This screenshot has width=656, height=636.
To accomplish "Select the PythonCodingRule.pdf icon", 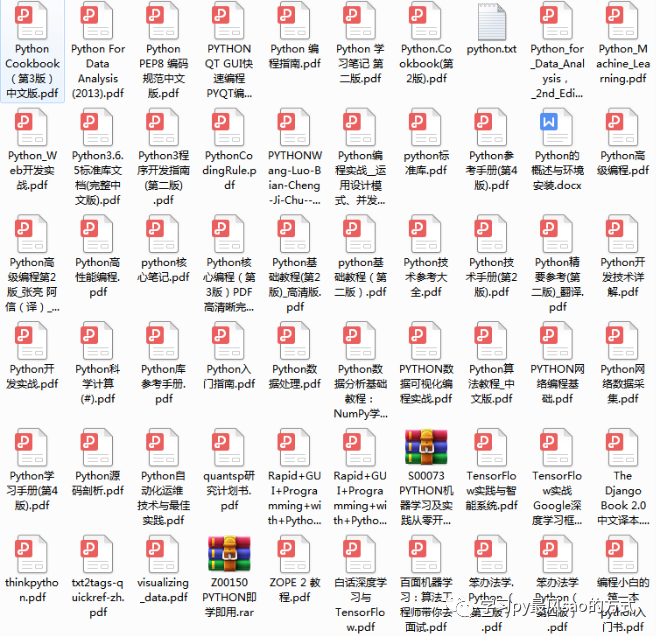I will [229, 127].
